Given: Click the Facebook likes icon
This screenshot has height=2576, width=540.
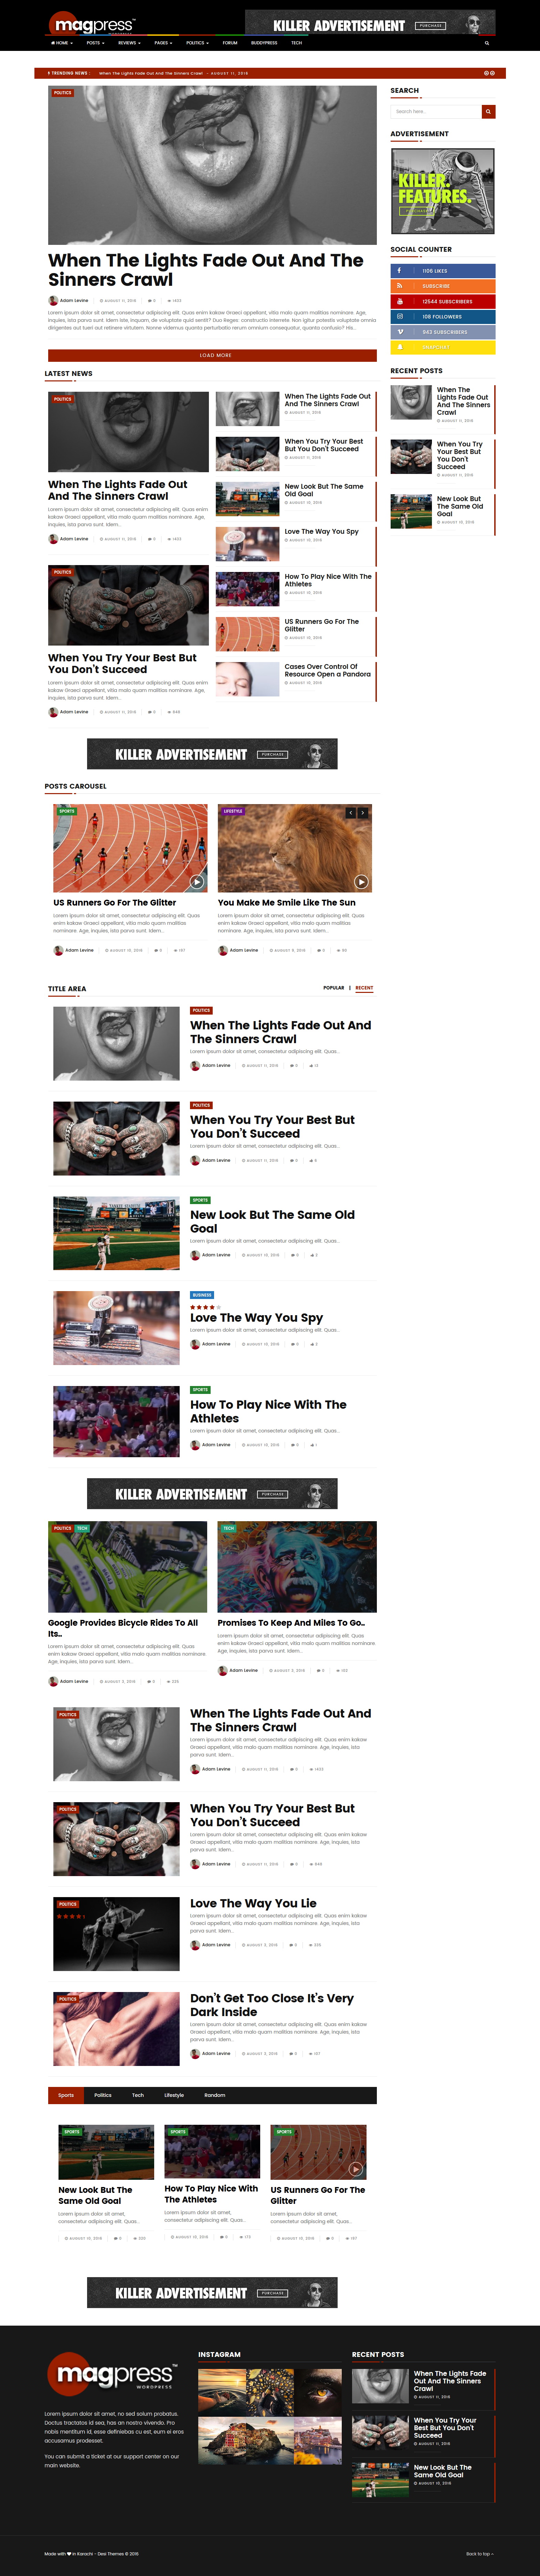Looking at the screenshot, I should tap(399, 271).
